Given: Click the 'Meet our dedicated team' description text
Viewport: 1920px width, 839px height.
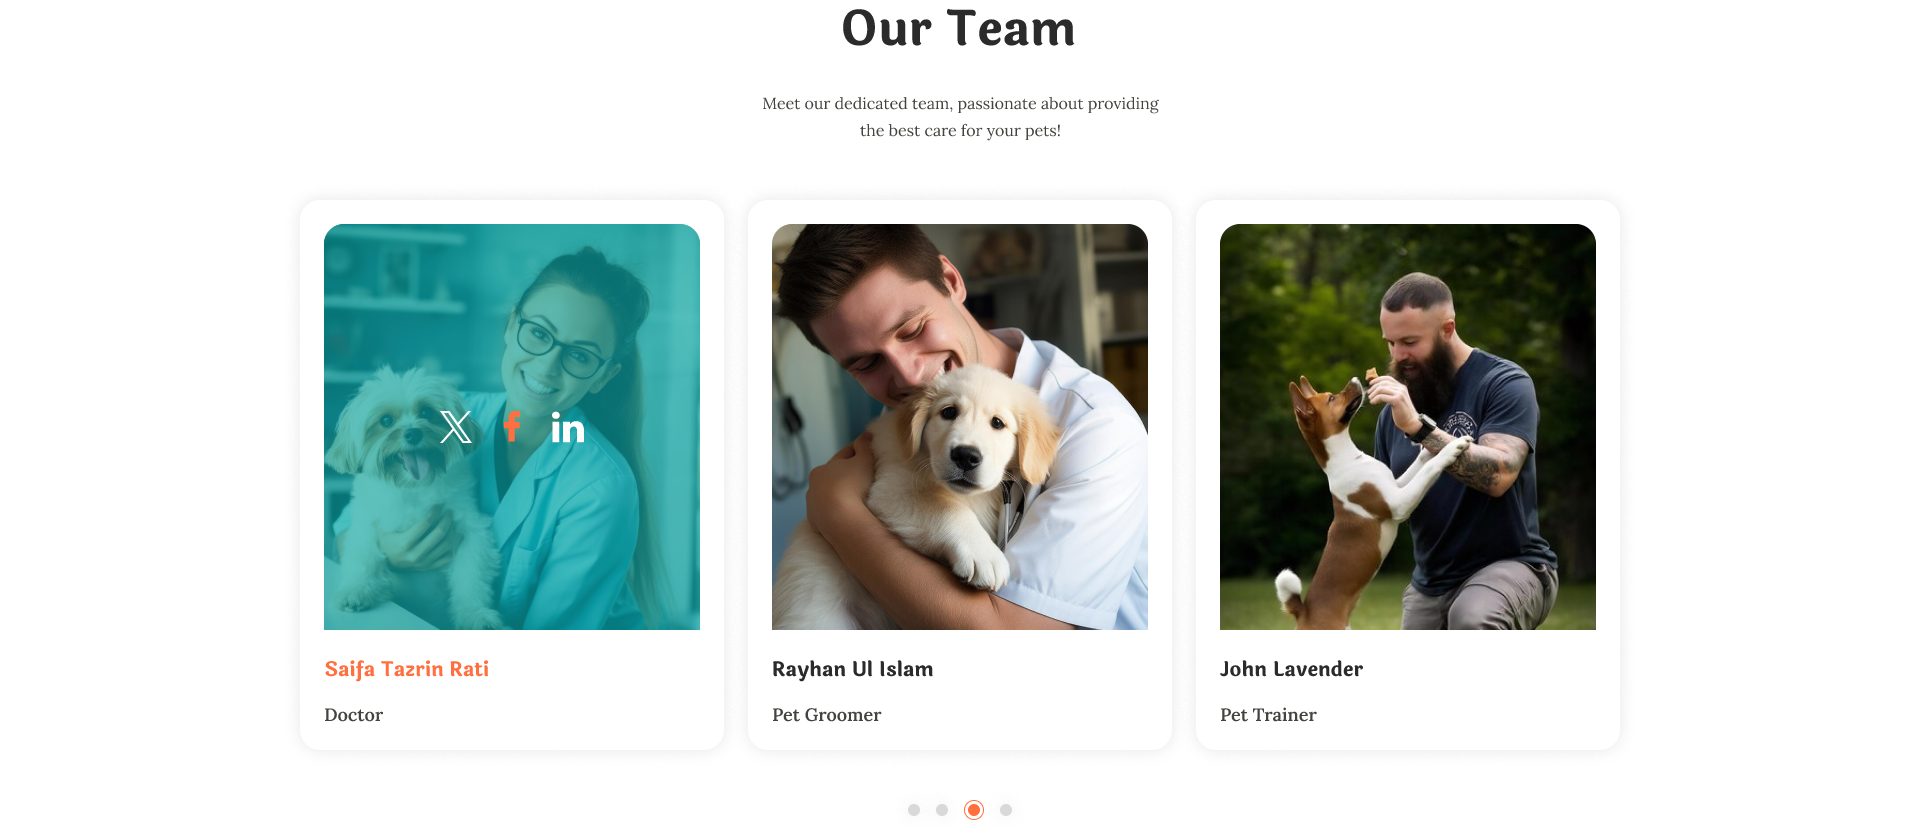Looking at the screenshot, I should (960, 117).
